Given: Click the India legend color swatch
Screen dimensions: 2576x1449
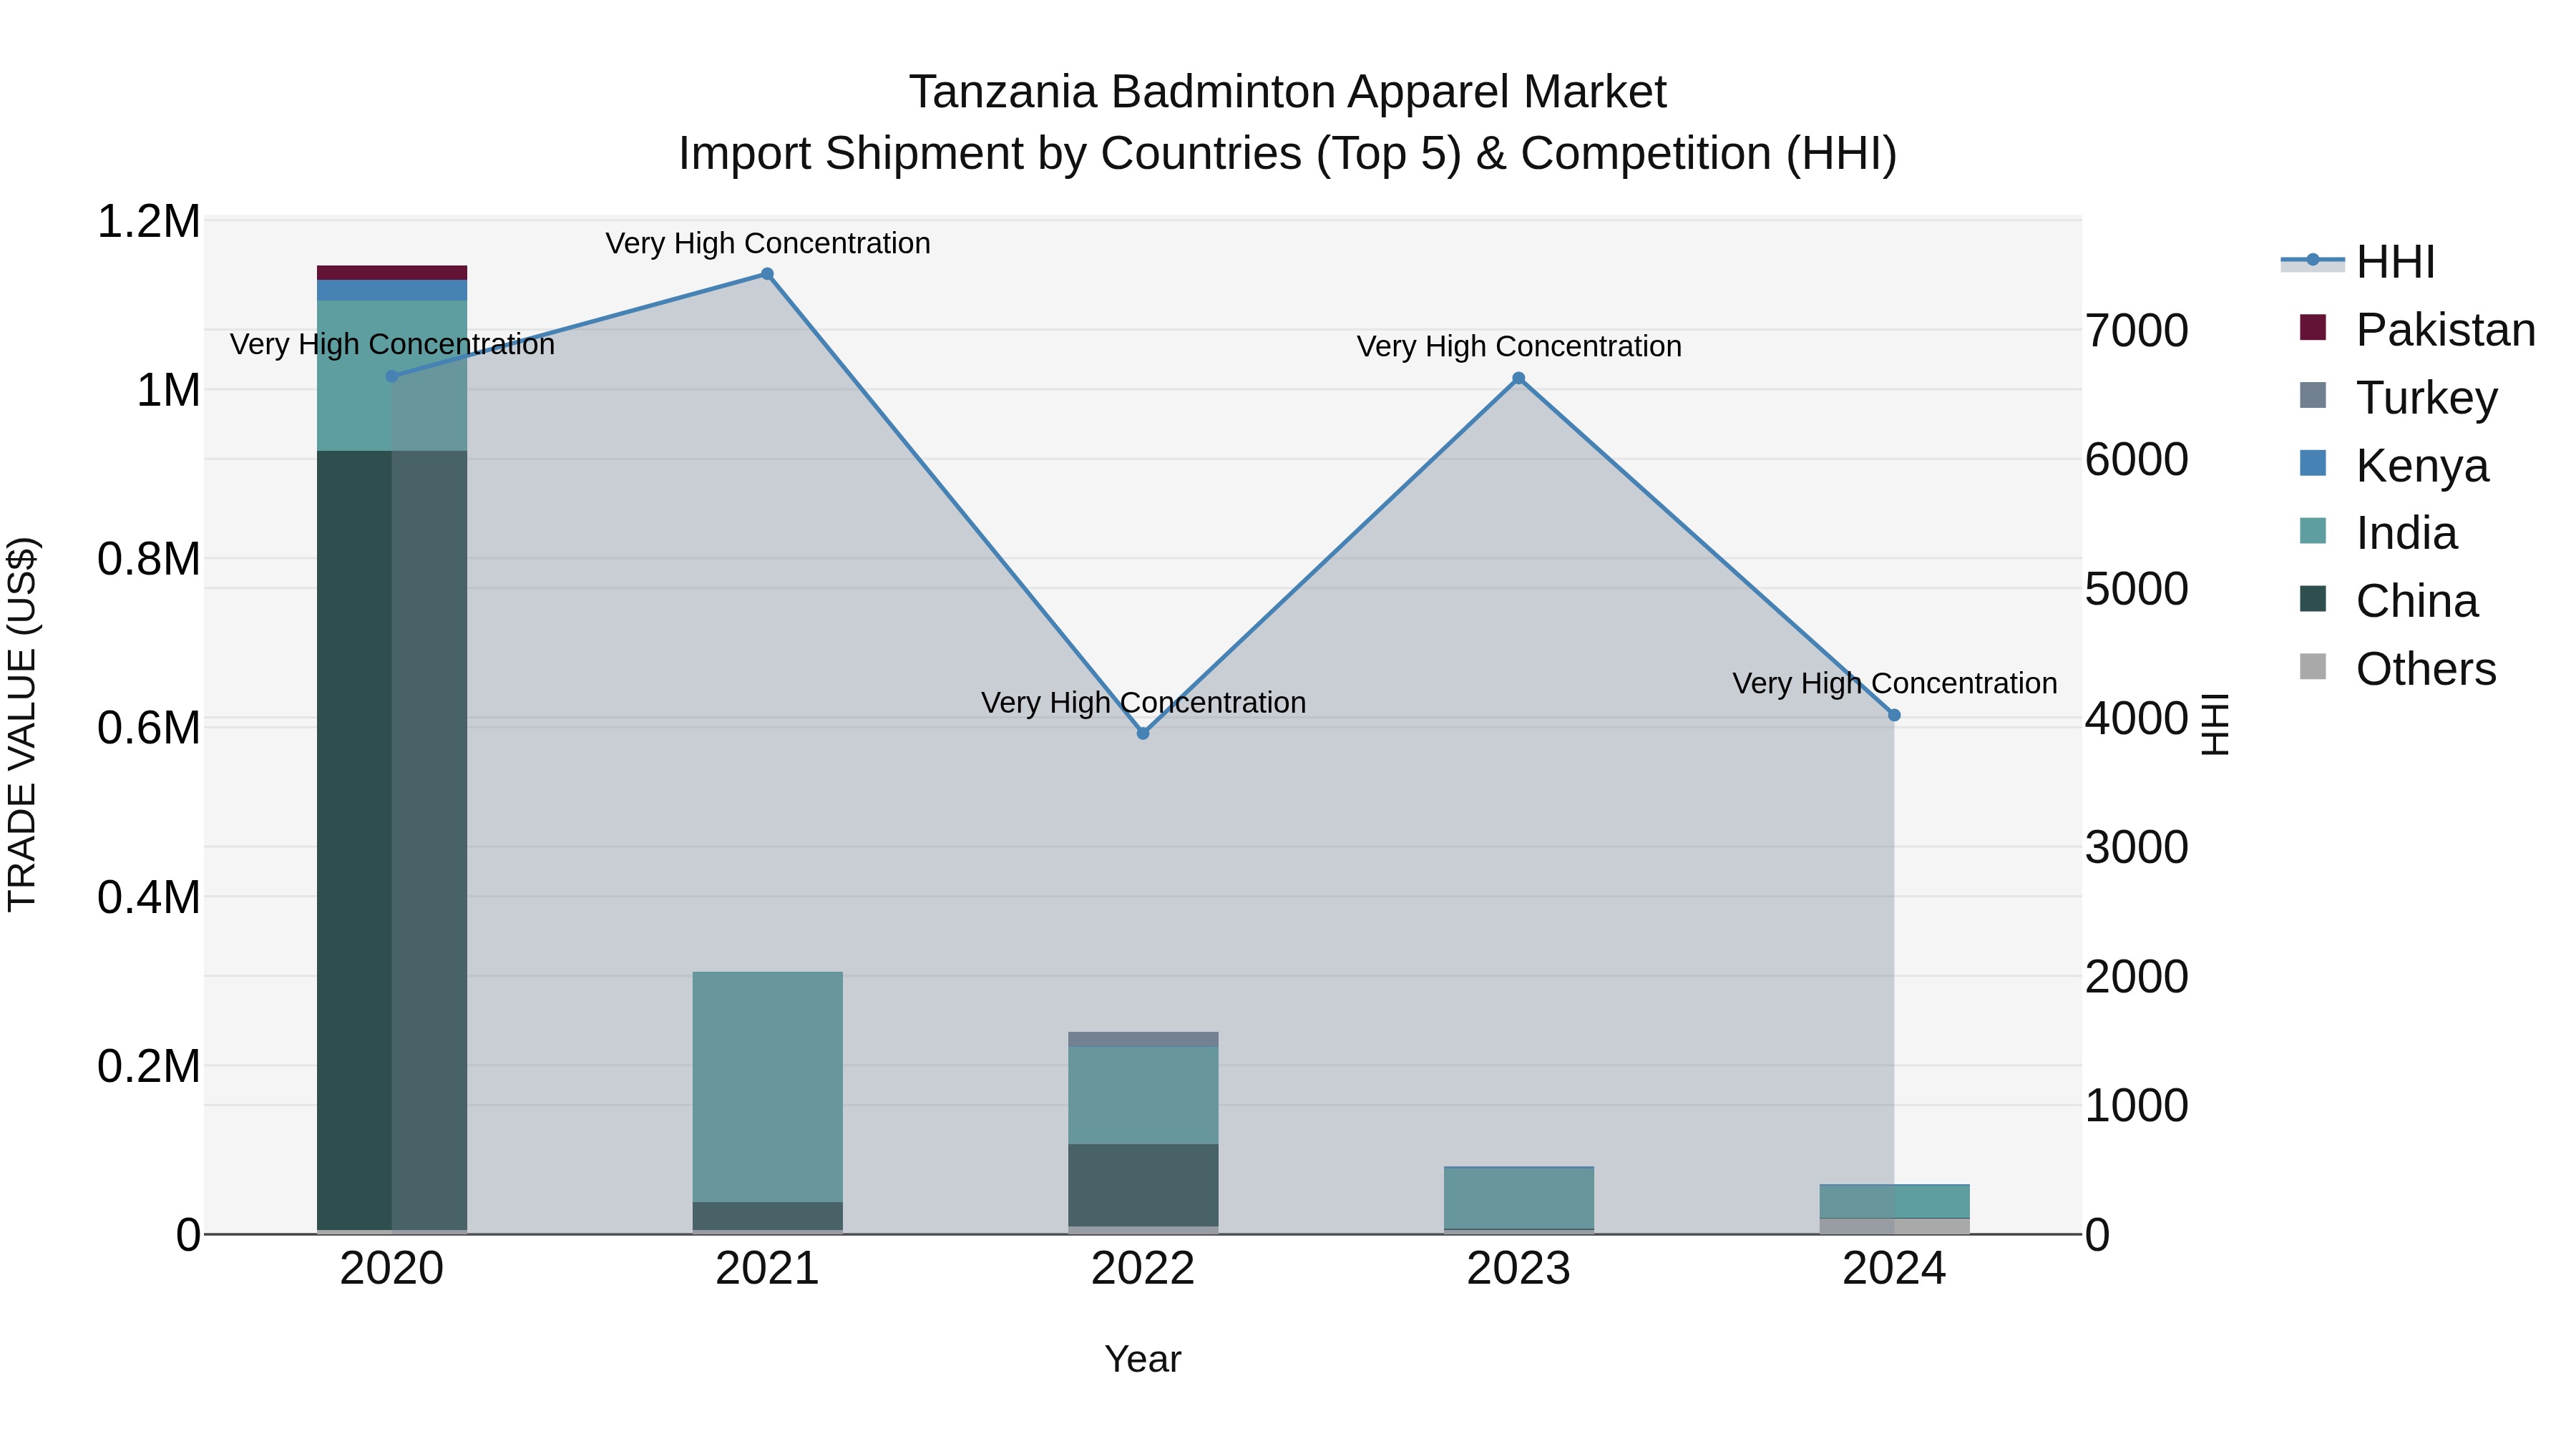Looking at the screenshot, I should click(x=2312, y=532).
